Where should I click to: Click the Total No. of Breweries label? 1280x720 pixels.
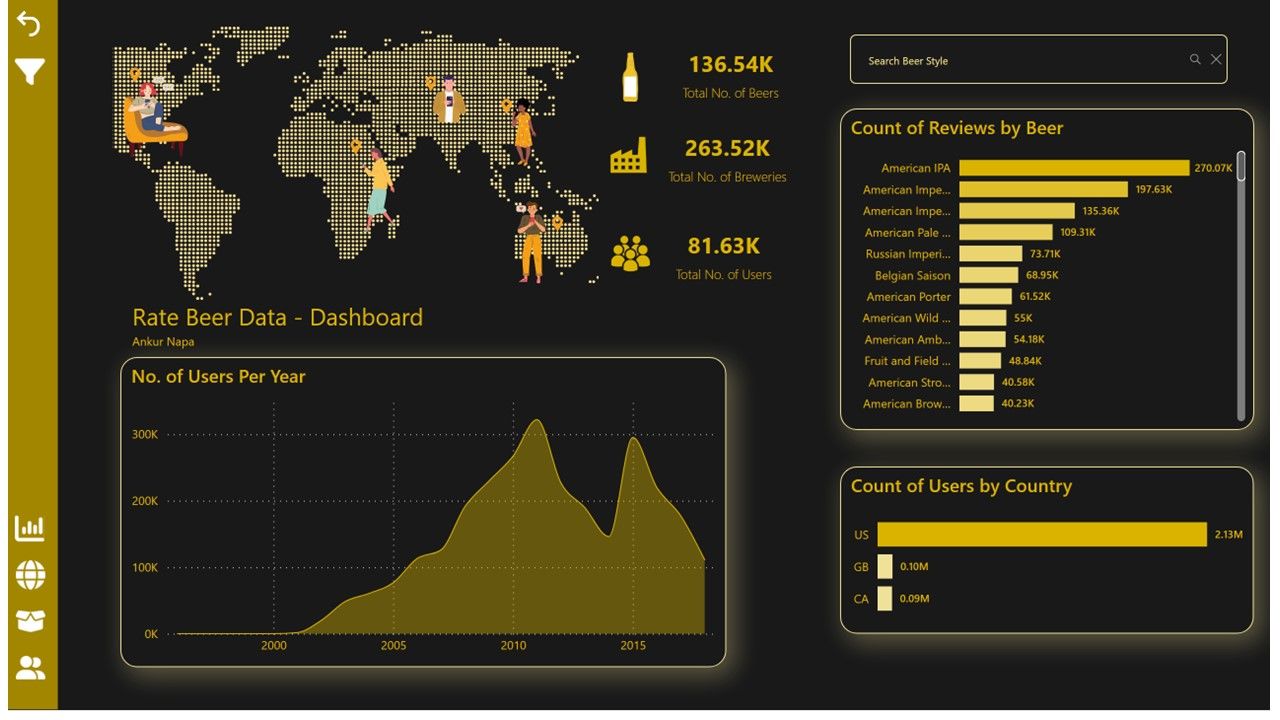[727, 177]
